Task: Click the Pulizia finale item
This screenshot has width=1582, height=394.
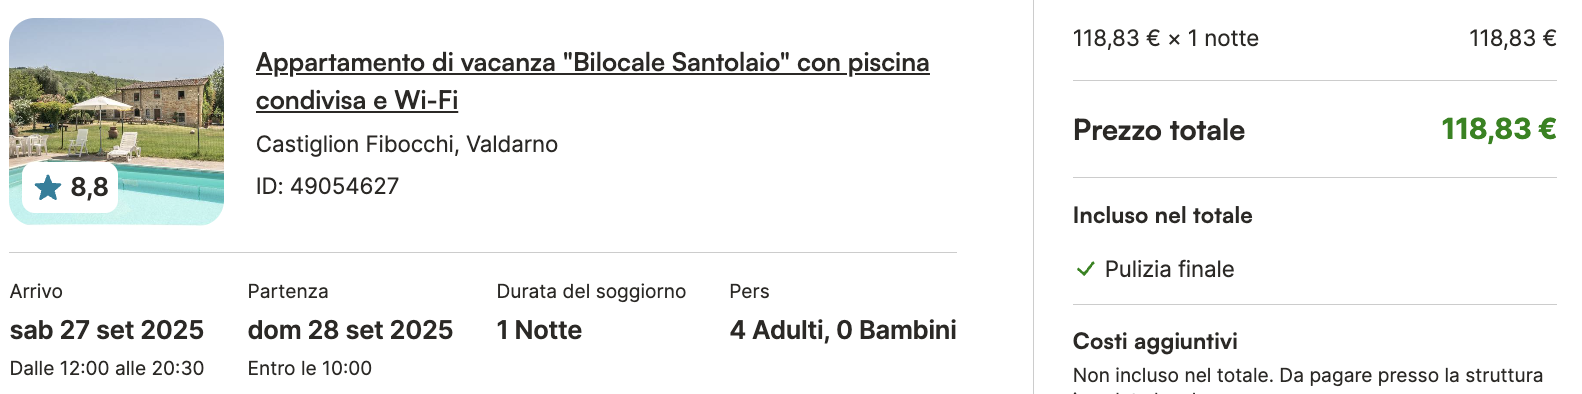Action: (x=1169, y=269)
